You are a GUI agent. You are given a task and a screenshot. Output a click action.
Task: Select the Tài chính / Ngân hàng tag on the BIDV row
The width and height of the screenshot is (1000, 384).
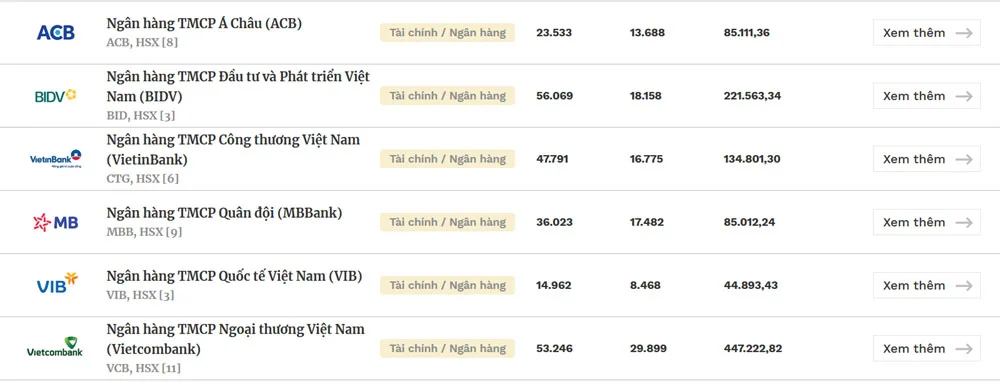[447, 96]
